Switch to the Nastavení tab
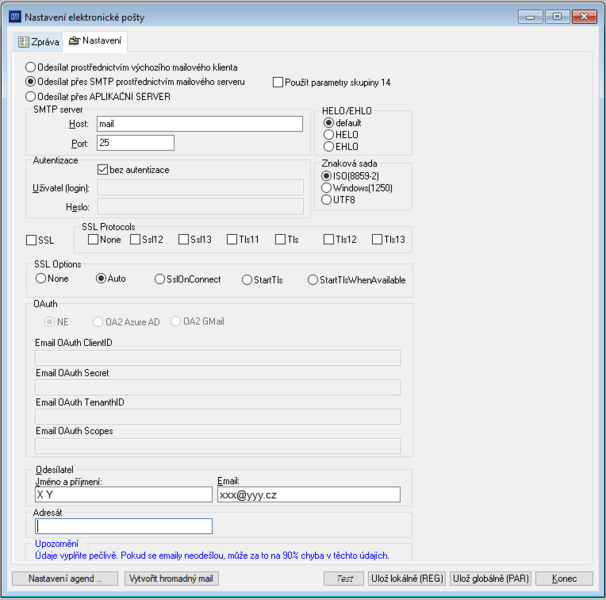 95,41
